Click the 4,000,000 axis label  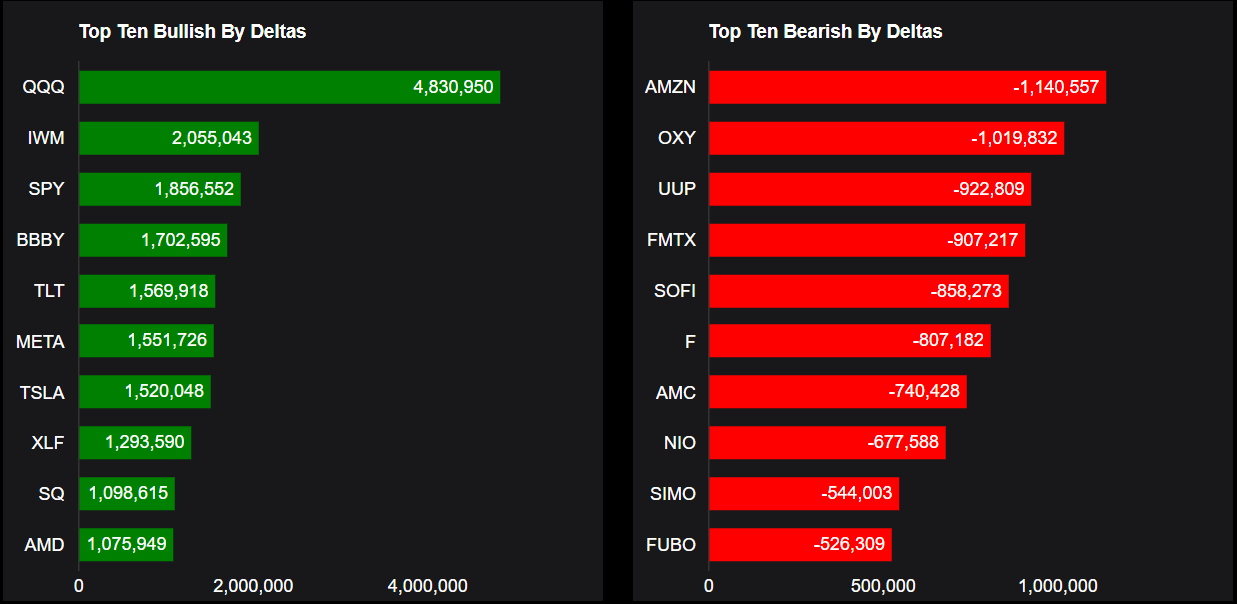[428, 586]
